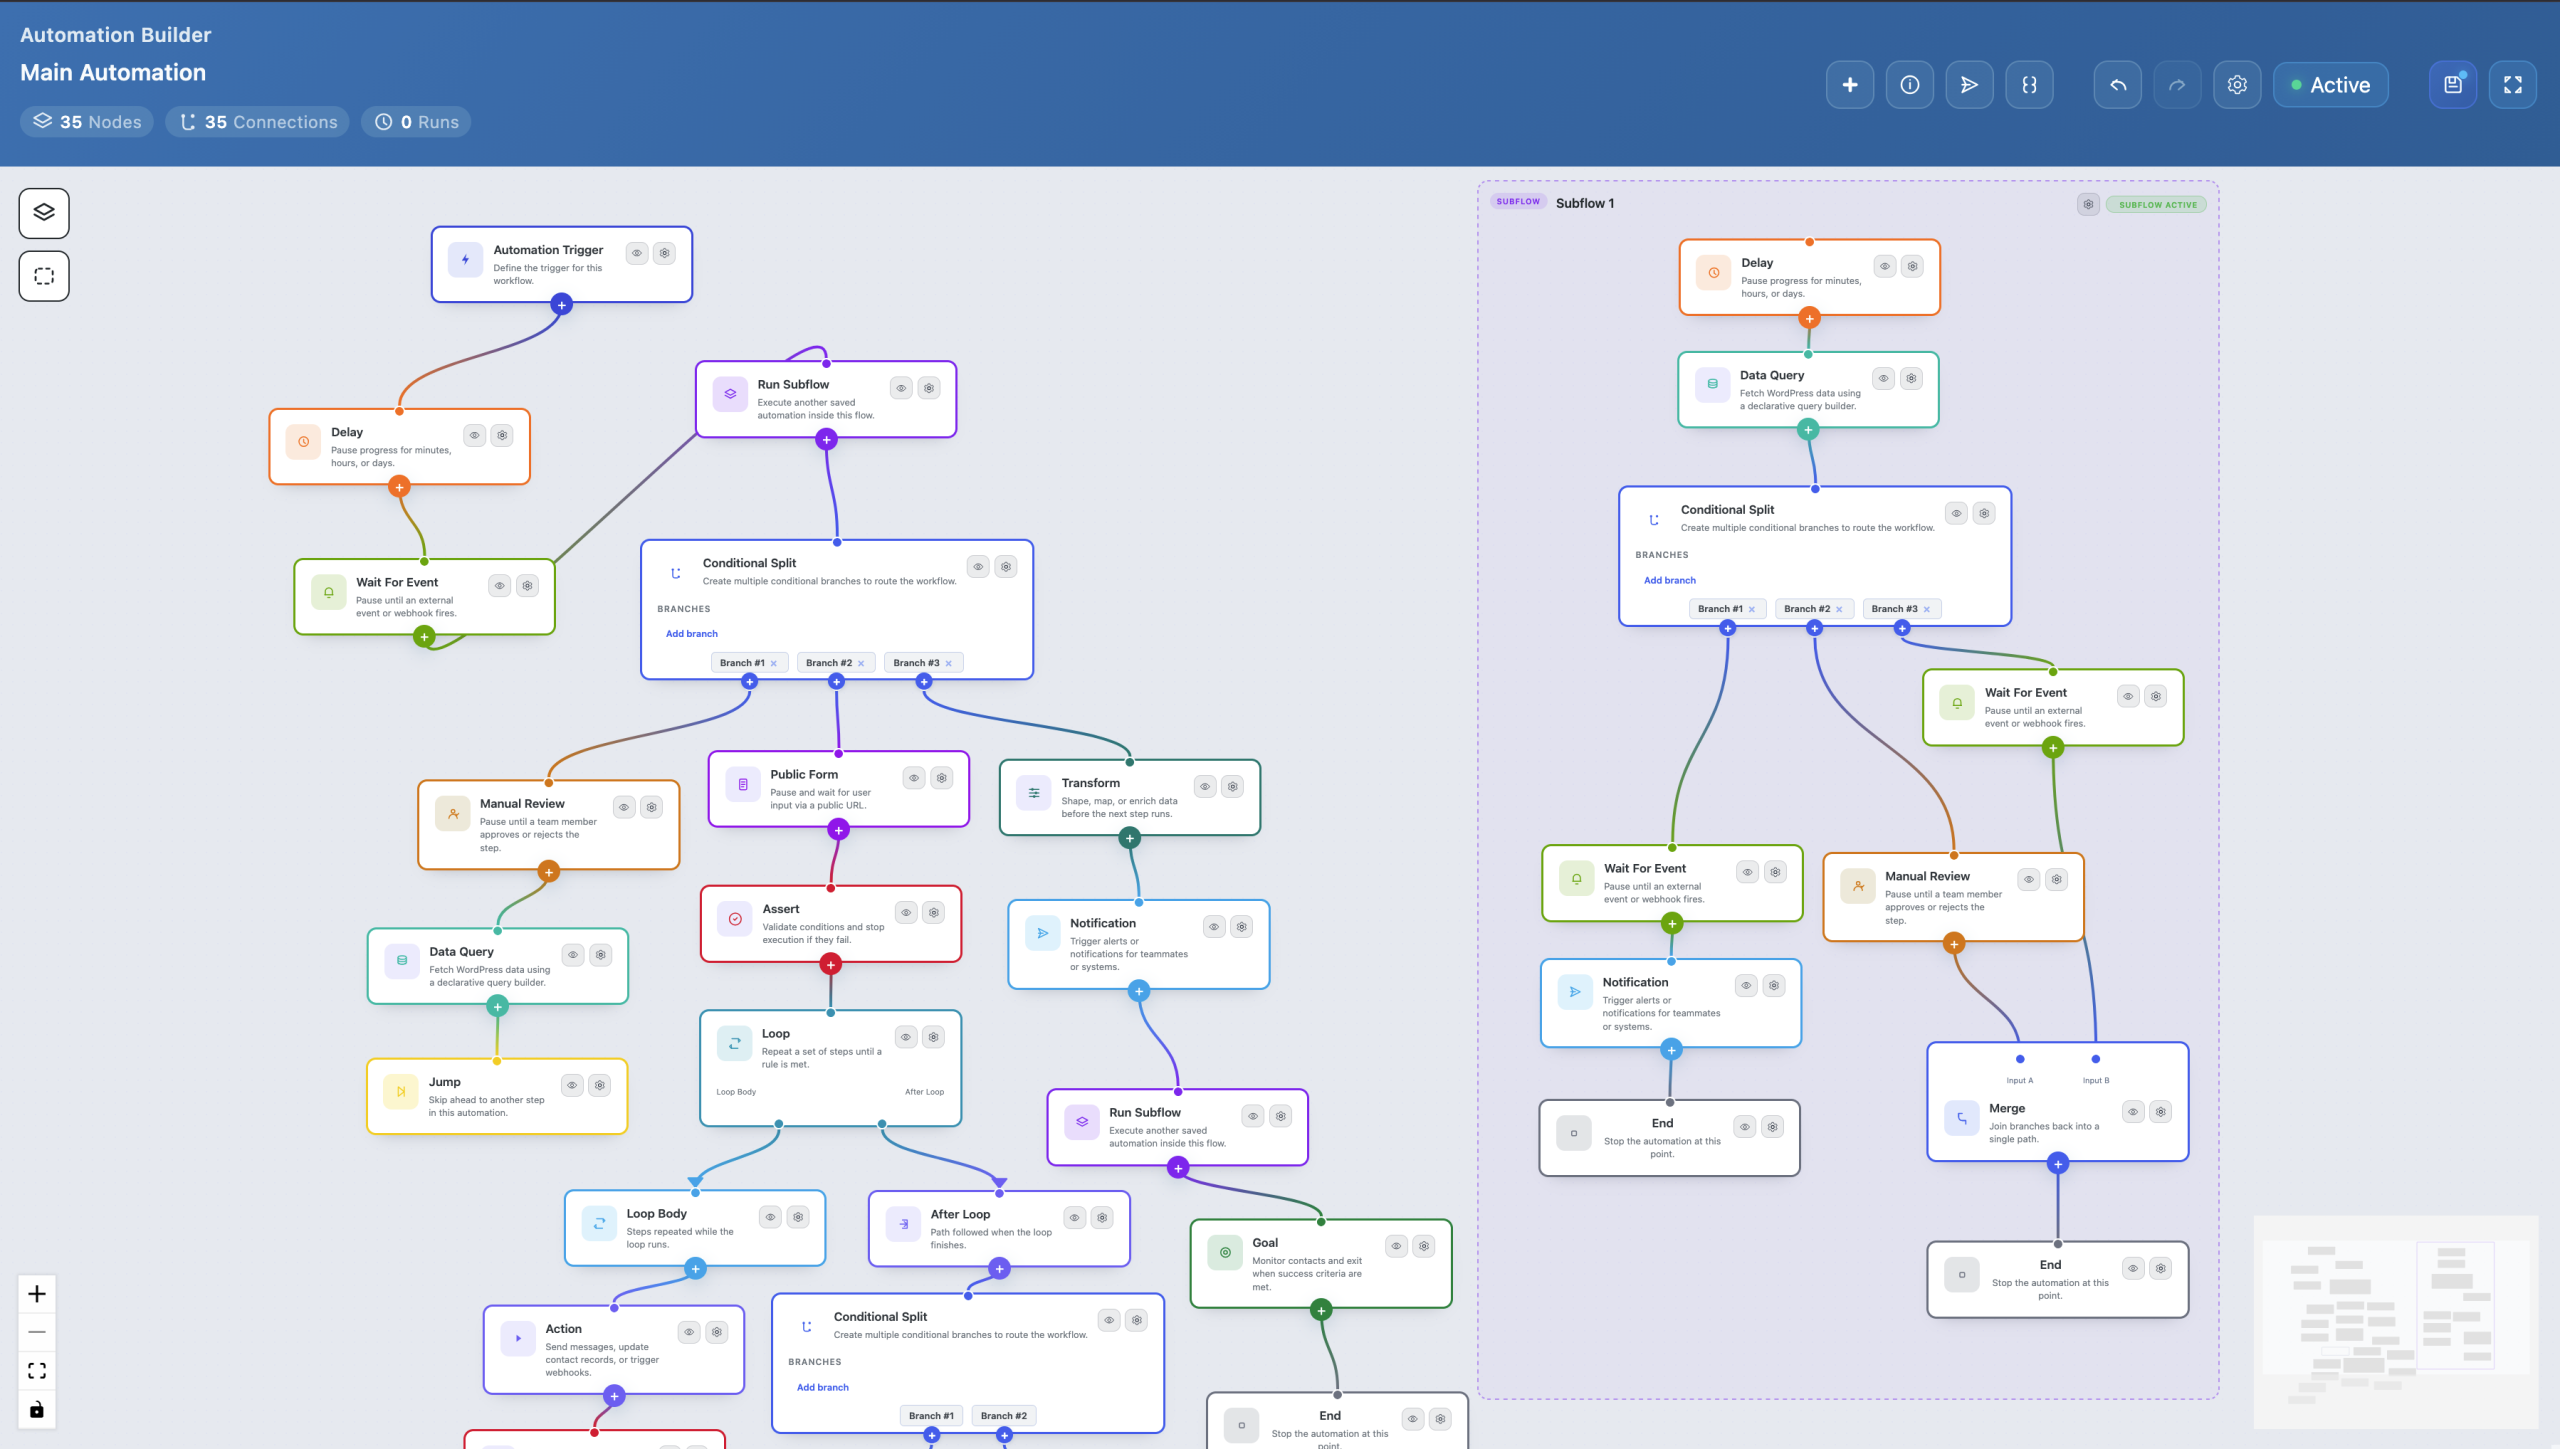Toggle visibility of Public Form node
This screenshot has width=2560, height=1449.
914,778
